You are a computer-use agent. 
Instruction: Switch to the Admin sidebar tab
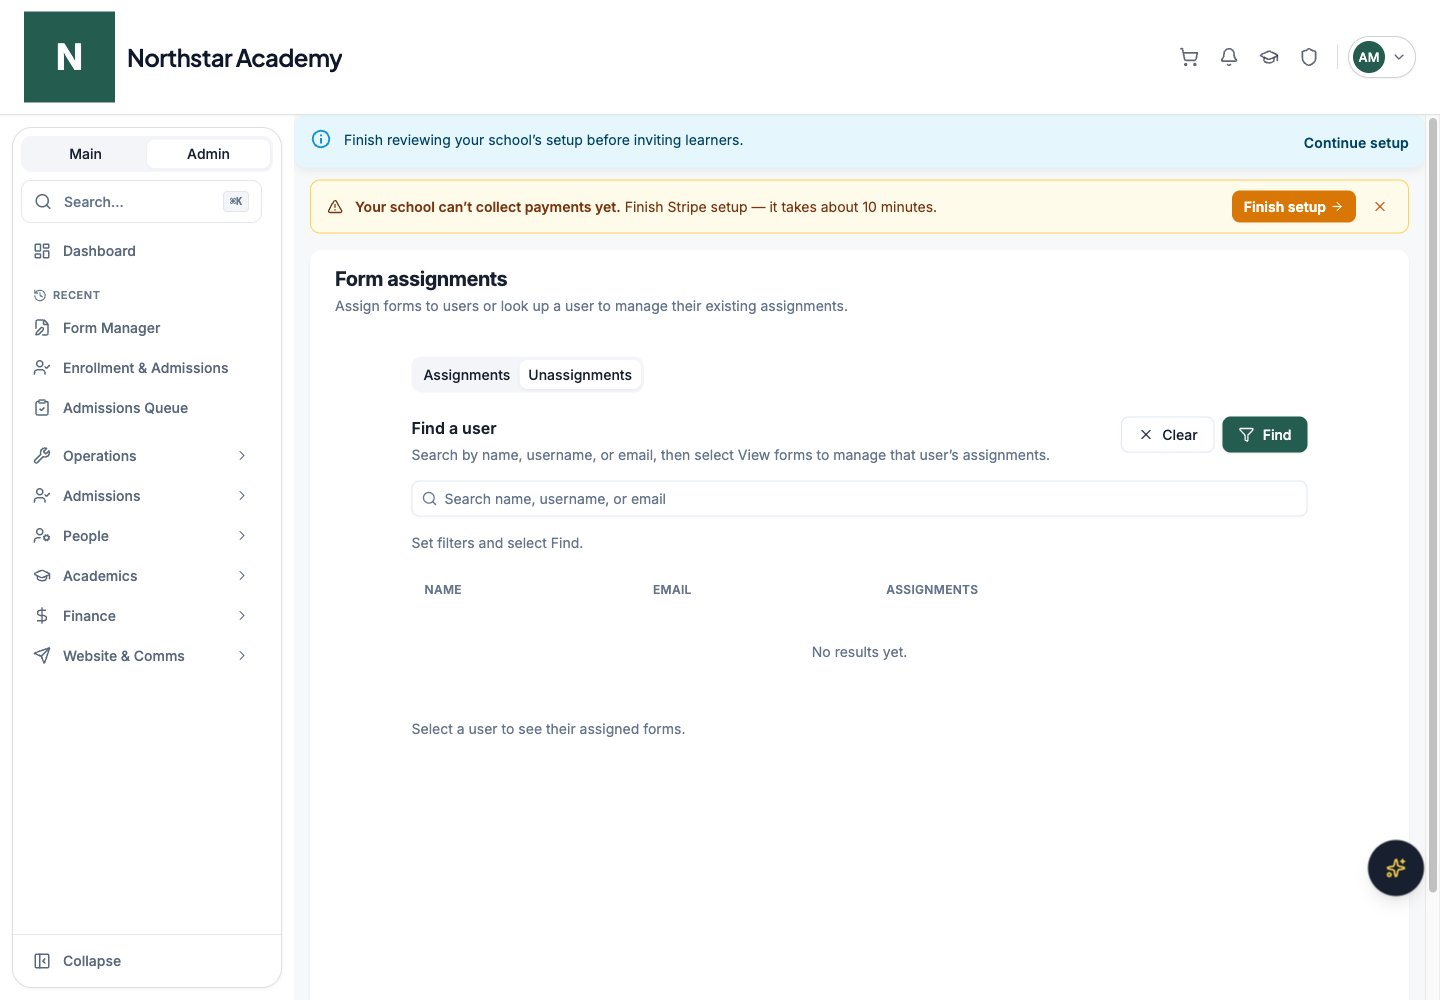208,154
